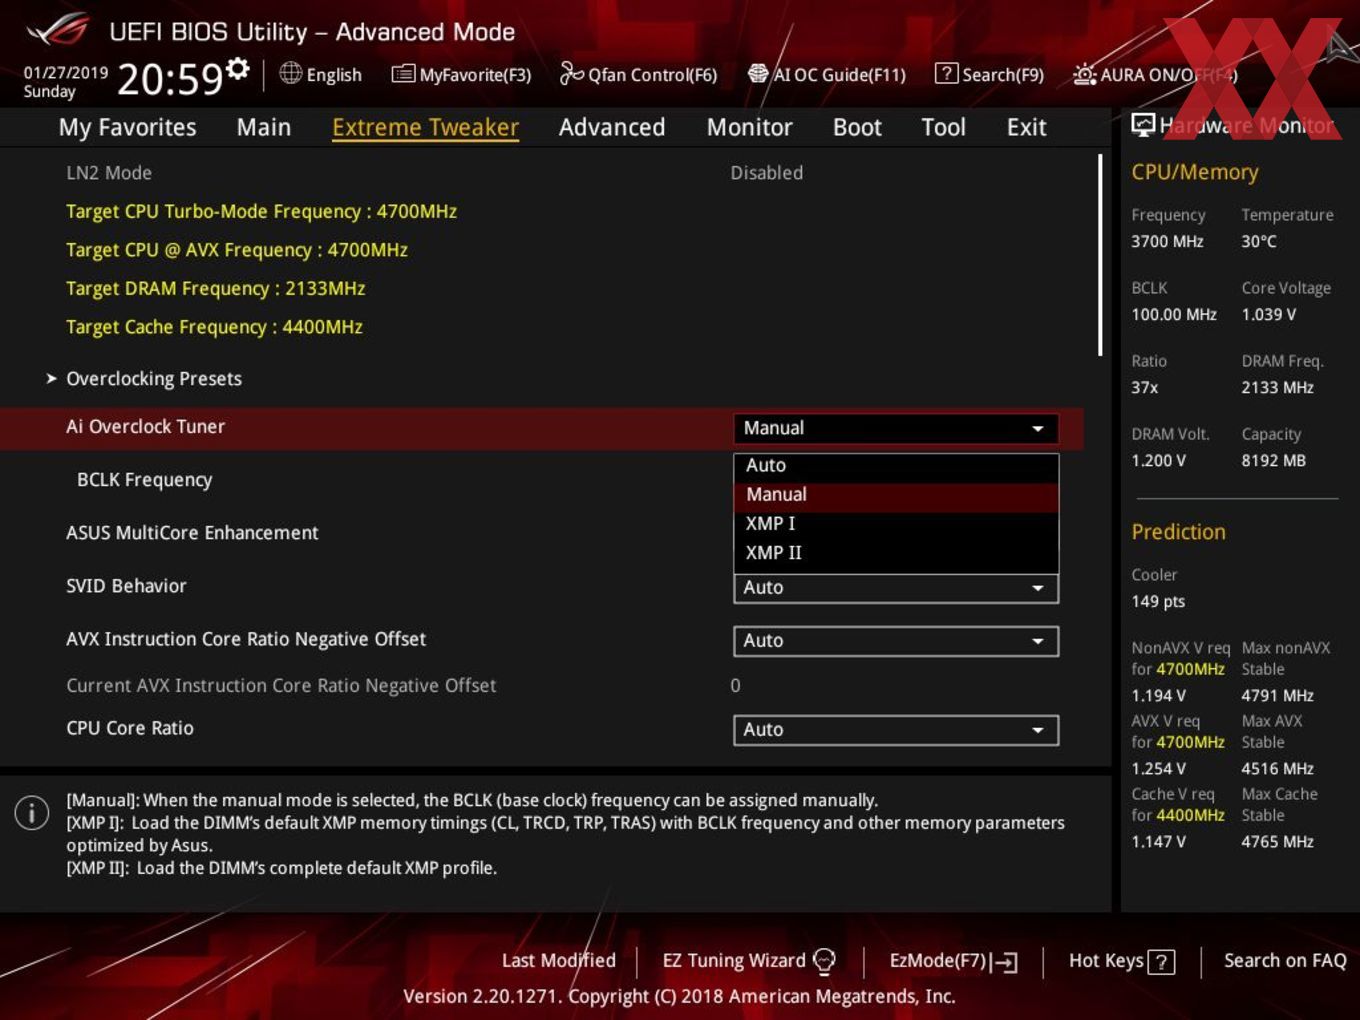This screenshot has height=1020, width=1360.
Task: Click Target CPU @ AVX Frequency text
Action: [x=237, y=250]
